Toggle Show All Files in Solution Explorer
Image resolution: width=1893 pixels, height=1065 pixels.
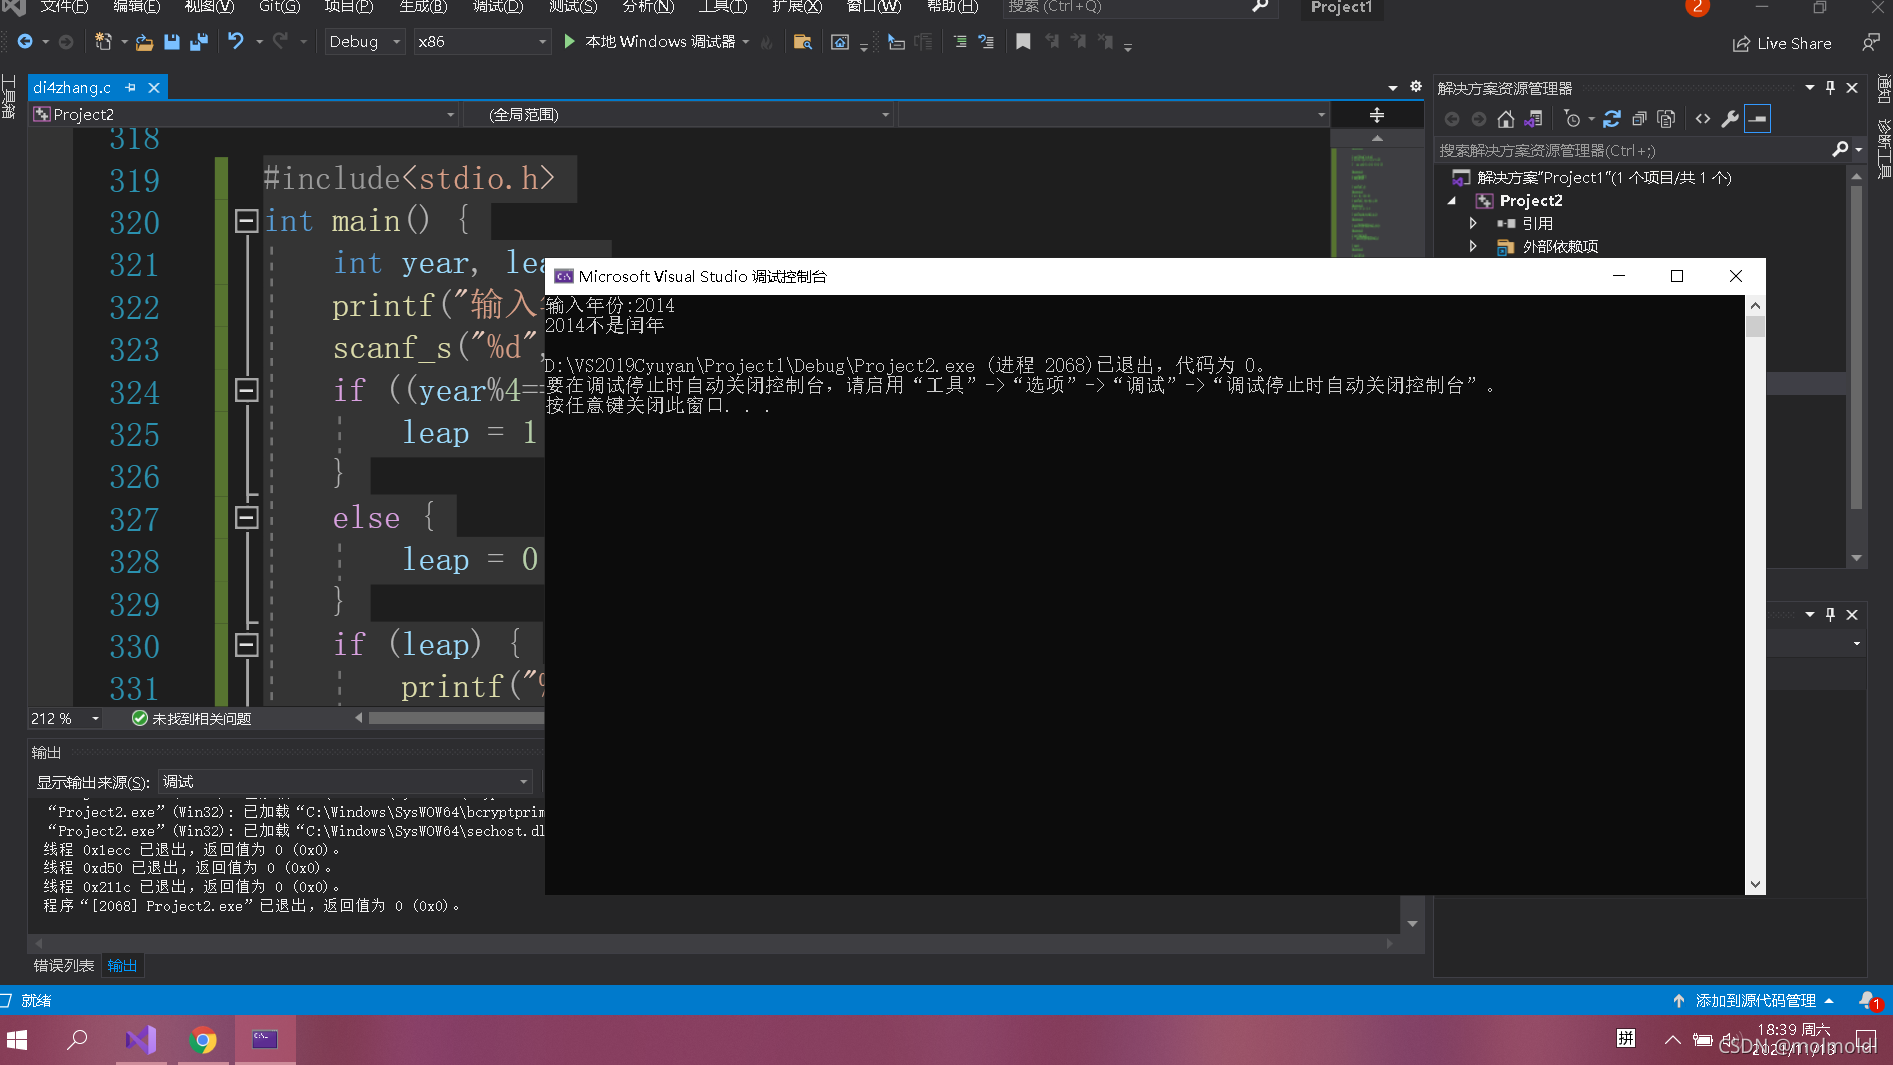click(x=1666, y=119)
